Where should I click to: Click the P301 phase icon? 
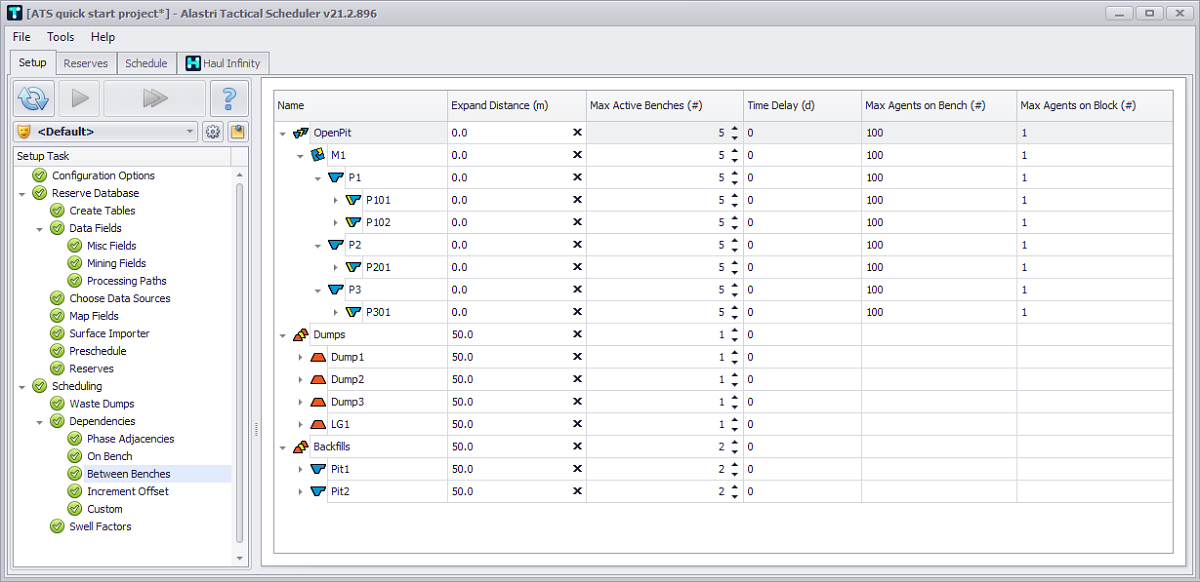(353, 312)
